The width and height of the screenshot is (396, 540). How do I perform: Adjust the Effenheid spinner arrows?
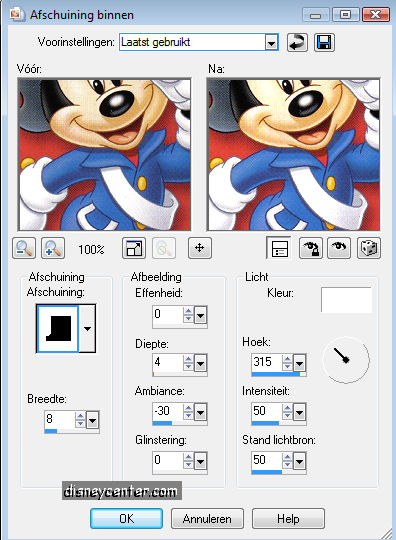coord(188,315)
